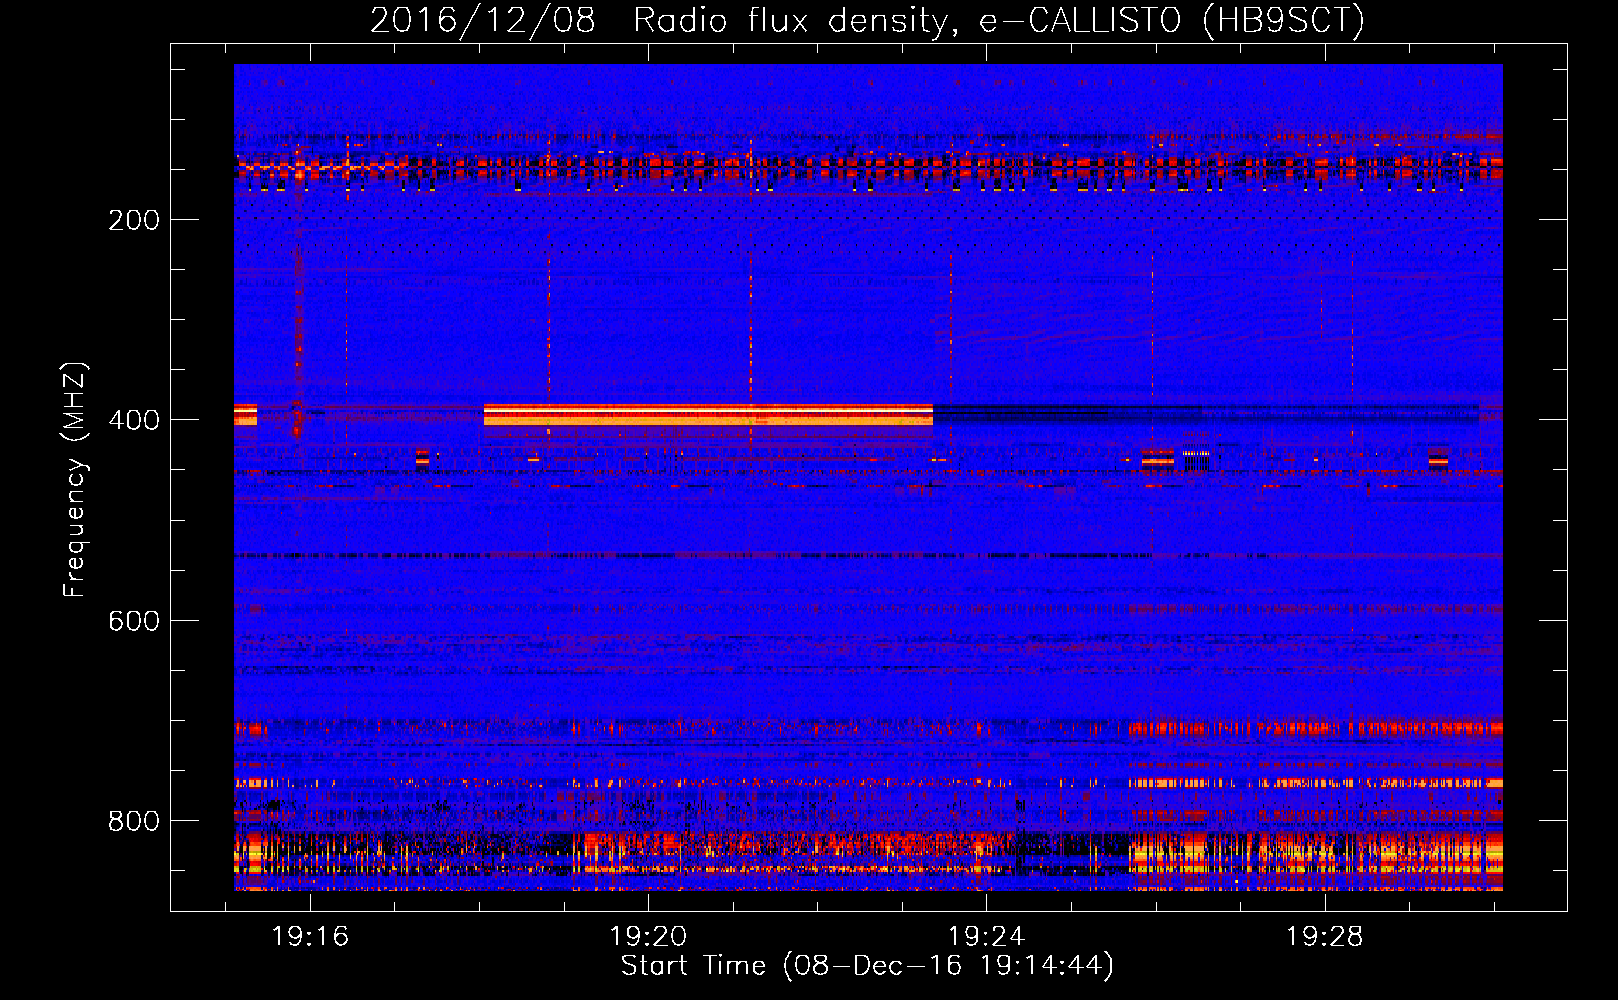This screenshot has width=1618, height=1000.
Task: Click the 800 frequency tick label
Action: coord(134,821)
